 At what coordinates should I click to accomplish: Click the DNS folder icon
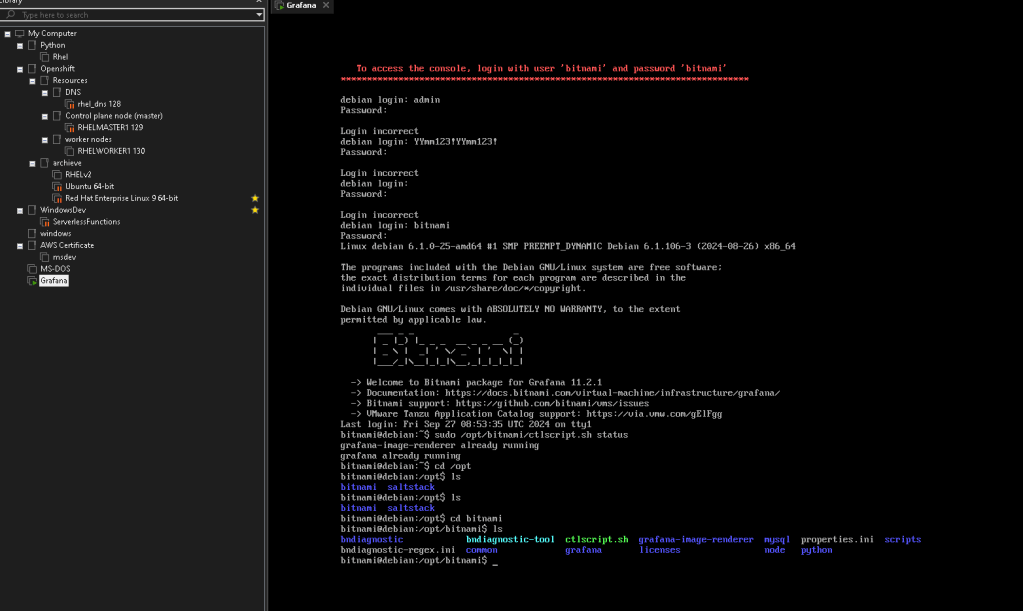(57, 92)
